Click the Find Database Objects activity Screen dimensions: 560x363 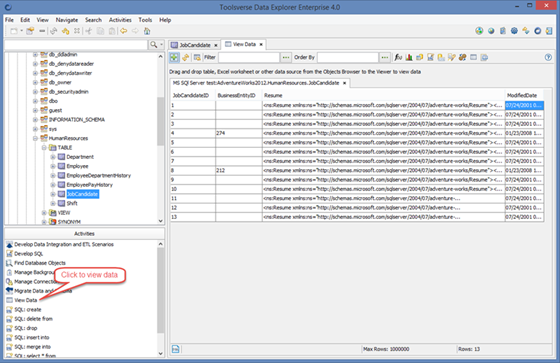tap(40, 263)
